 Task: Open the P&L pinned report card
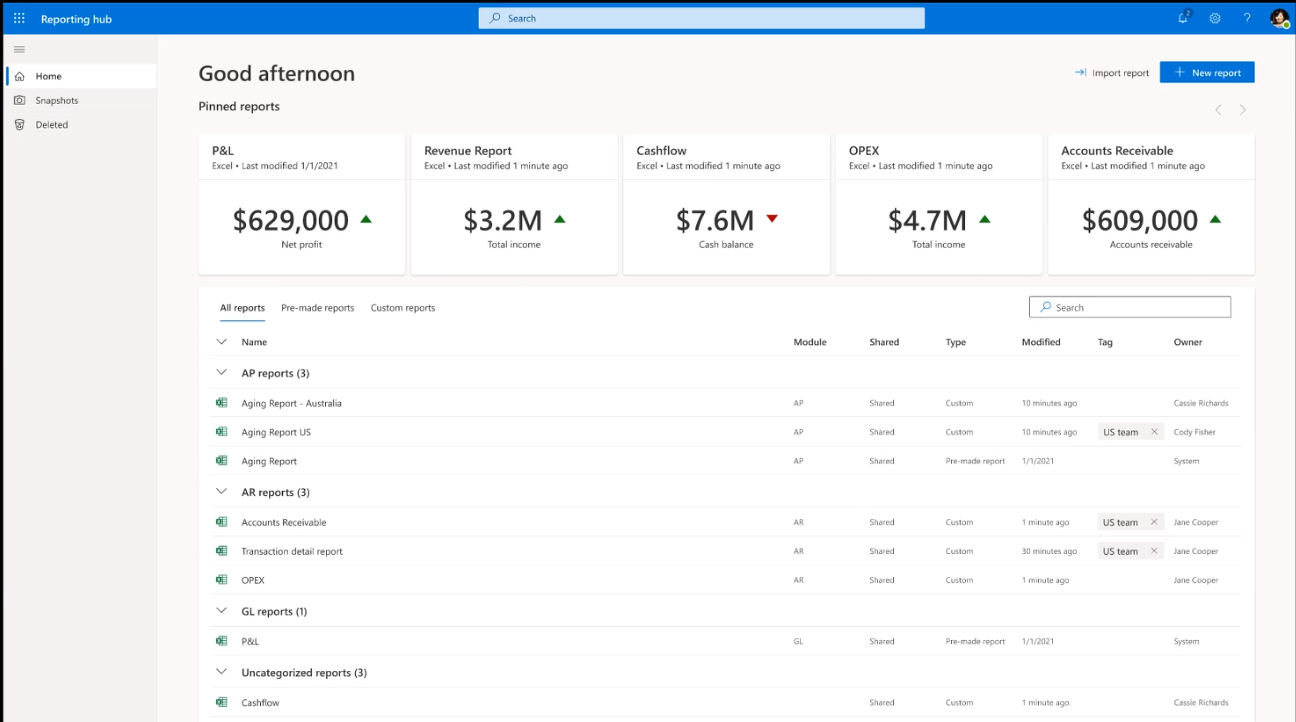302,204
